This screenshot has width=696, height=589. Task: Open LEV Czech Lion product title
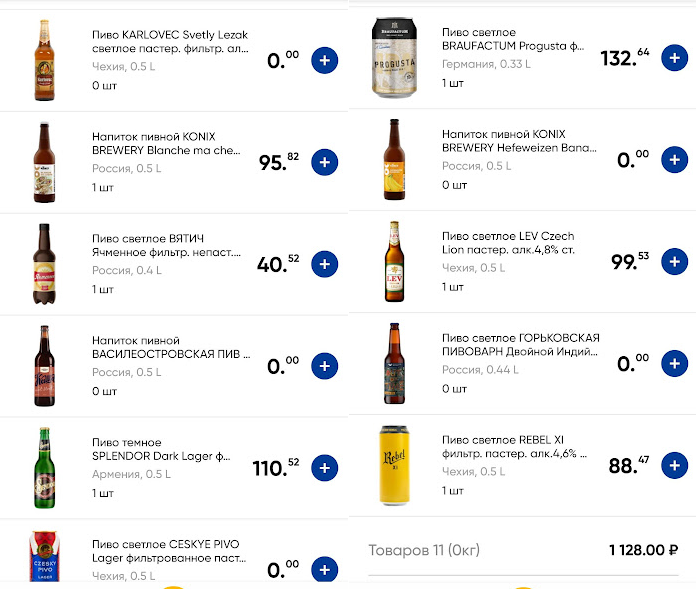click(x=508, y=243)
